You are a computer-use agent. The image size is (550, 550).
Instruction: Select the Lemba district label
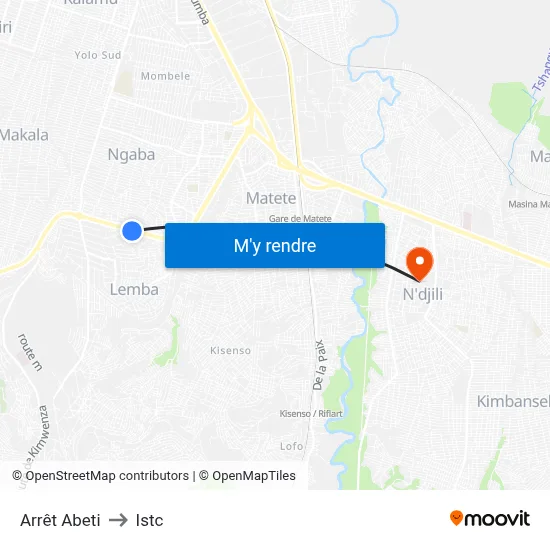coord(134,290)
